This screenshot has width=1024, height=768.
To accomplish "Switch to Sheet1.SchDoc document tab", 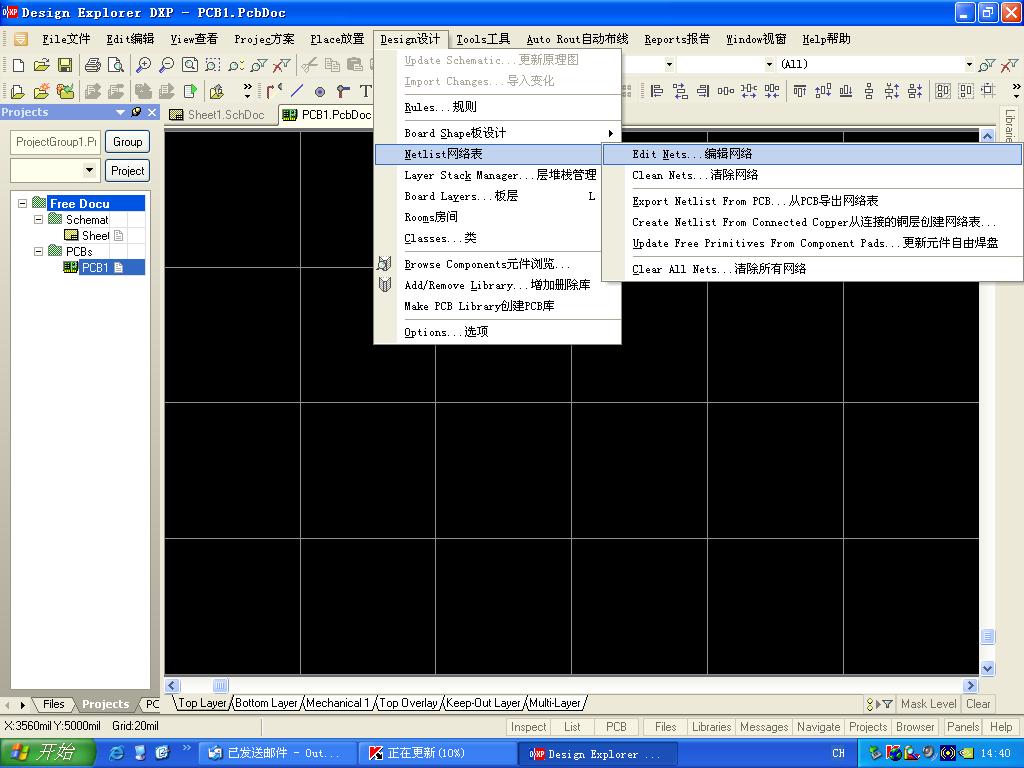I will (x=217, y=115).
